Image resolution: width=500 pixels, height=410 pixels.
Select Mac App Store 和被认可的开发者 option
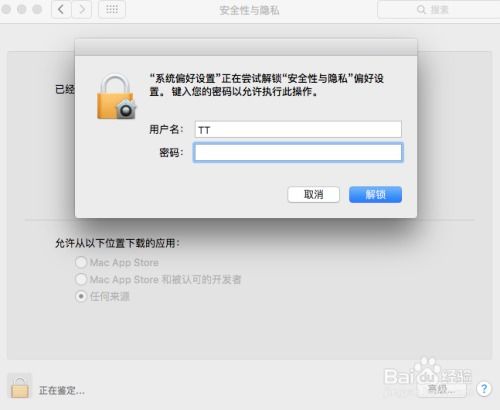click(x=81, y=279)
